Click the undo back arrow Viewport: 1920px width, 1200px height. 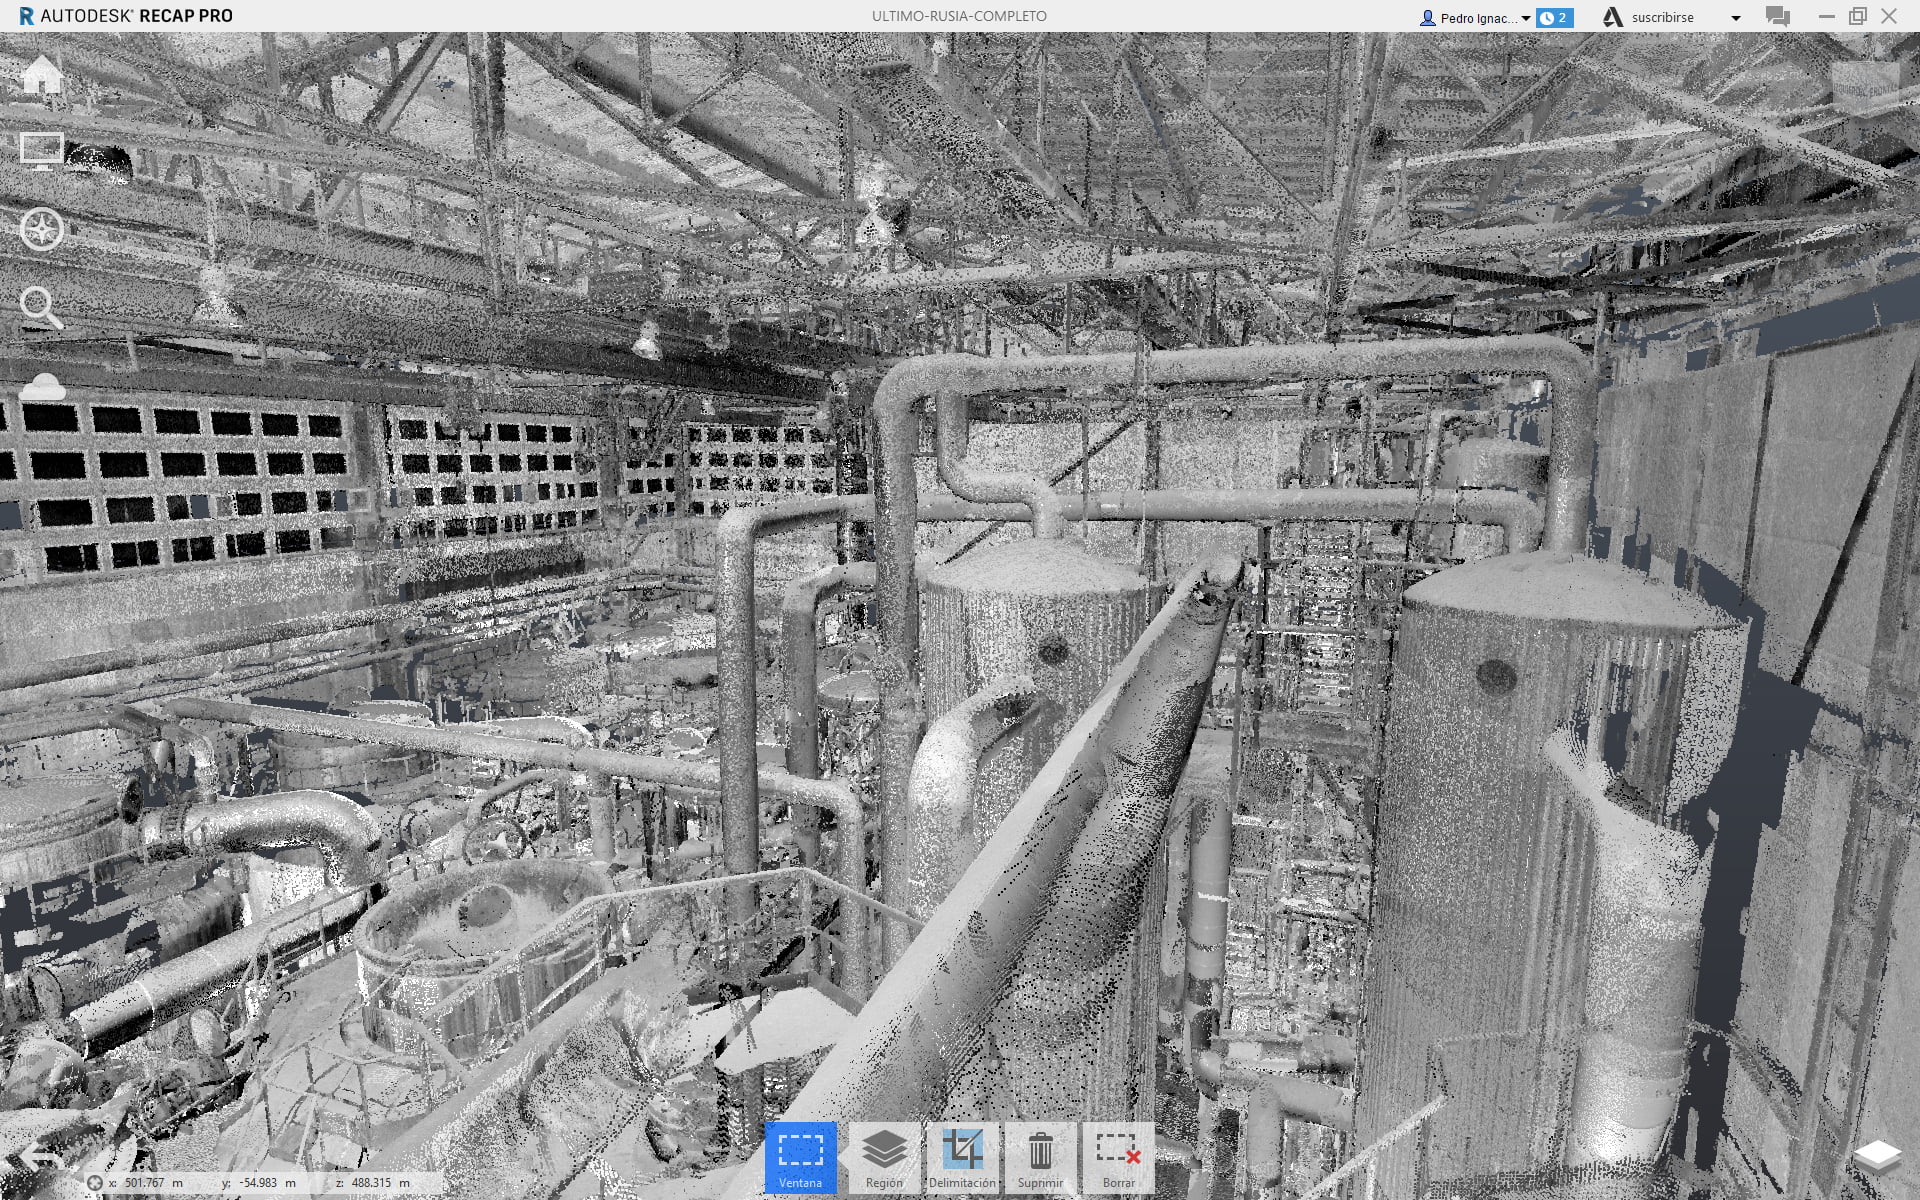40,1157
